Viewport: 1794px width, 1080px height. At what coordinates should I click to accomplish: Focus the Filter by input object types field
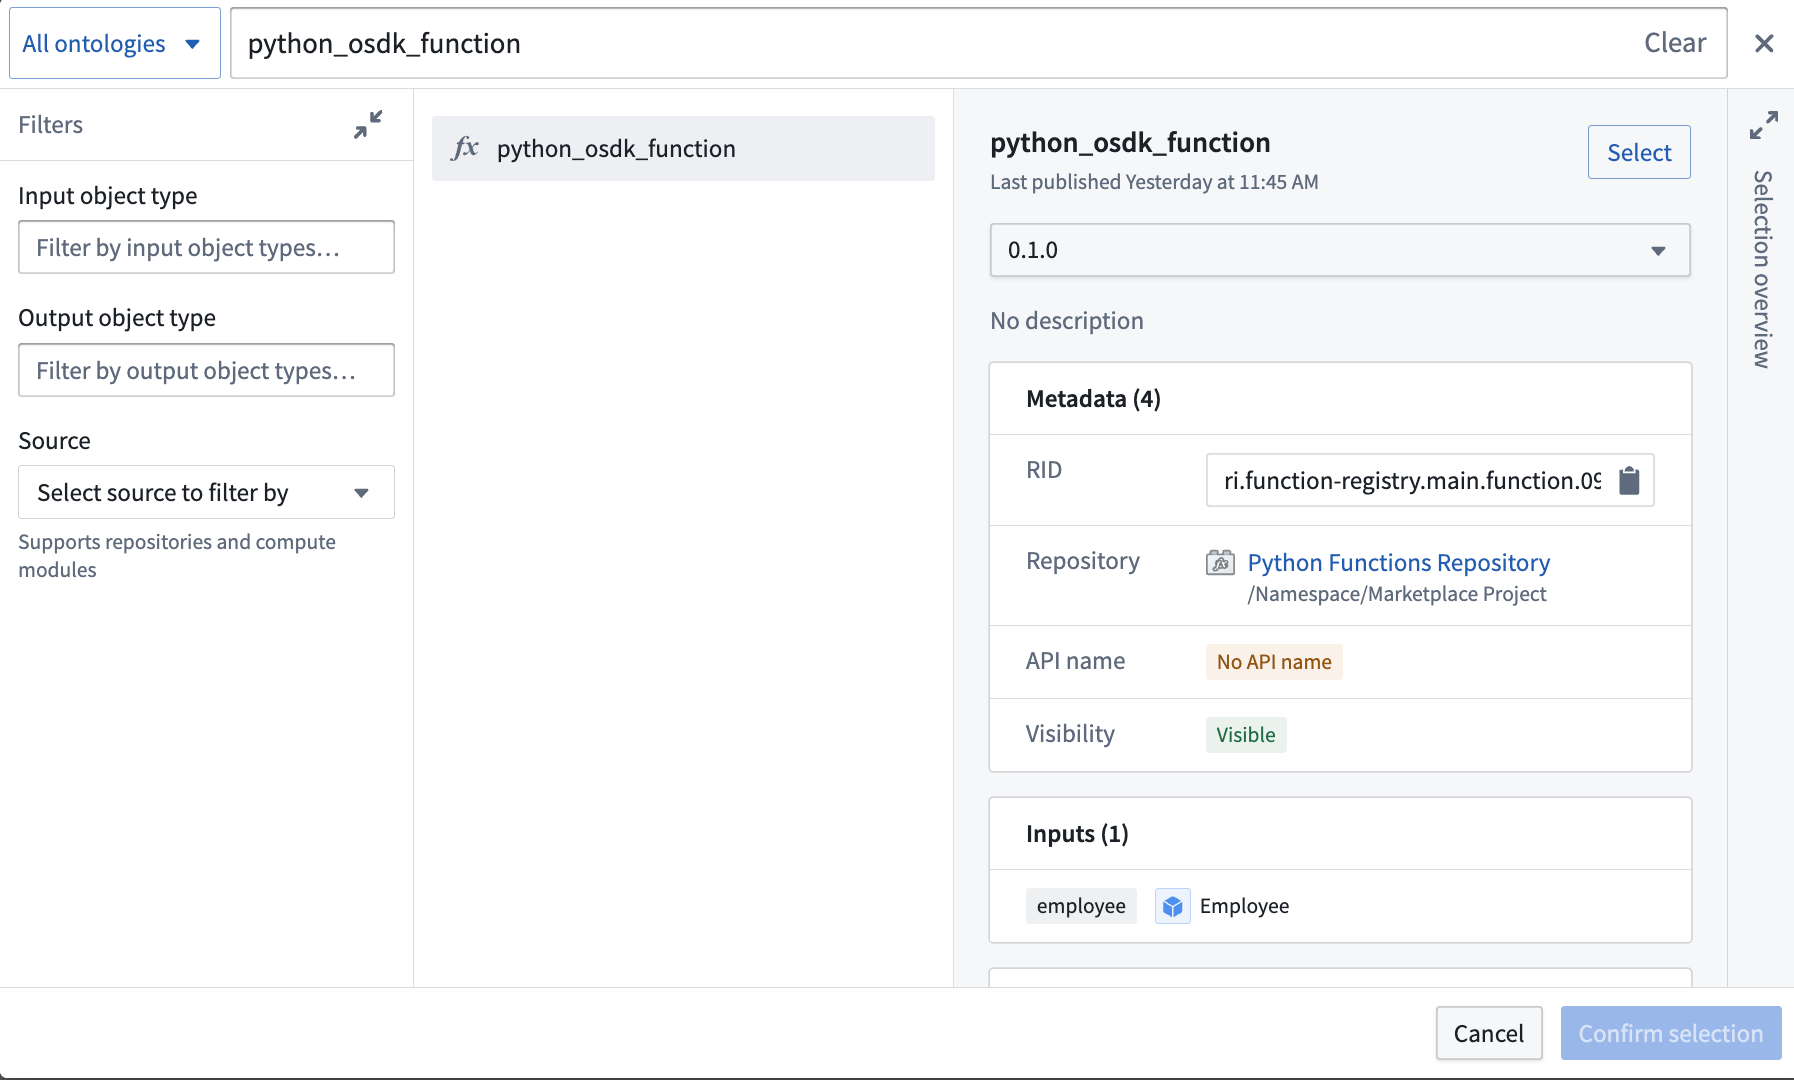[206, 247]
